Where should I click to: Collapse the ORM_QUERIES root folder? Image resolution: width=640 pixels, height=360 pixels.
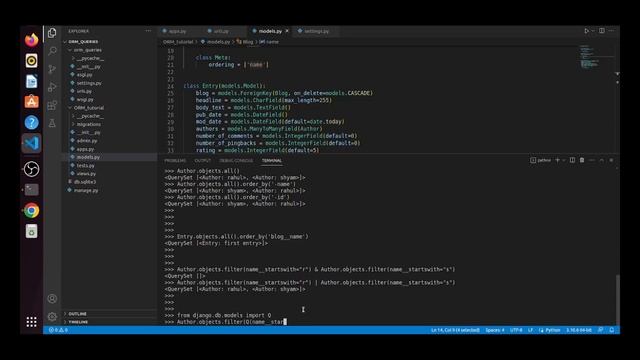(83, 42)
